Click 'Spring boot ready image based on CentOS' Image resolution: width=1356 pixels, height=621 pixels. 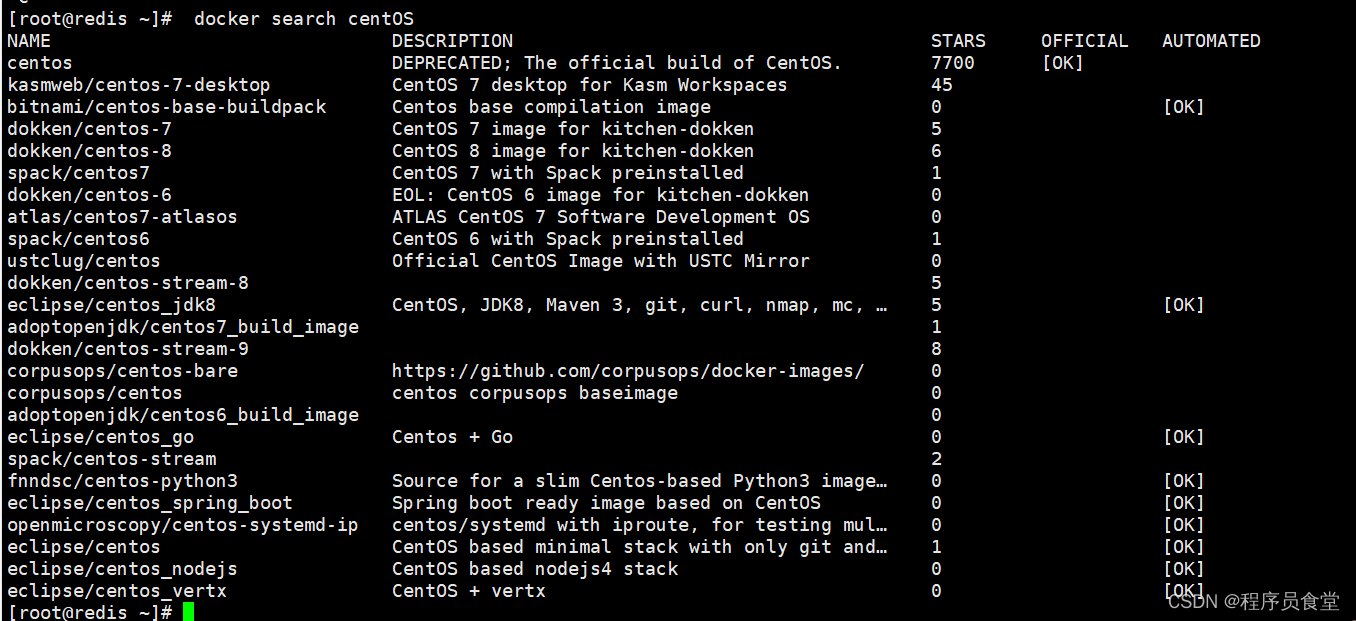coord(606,503)
